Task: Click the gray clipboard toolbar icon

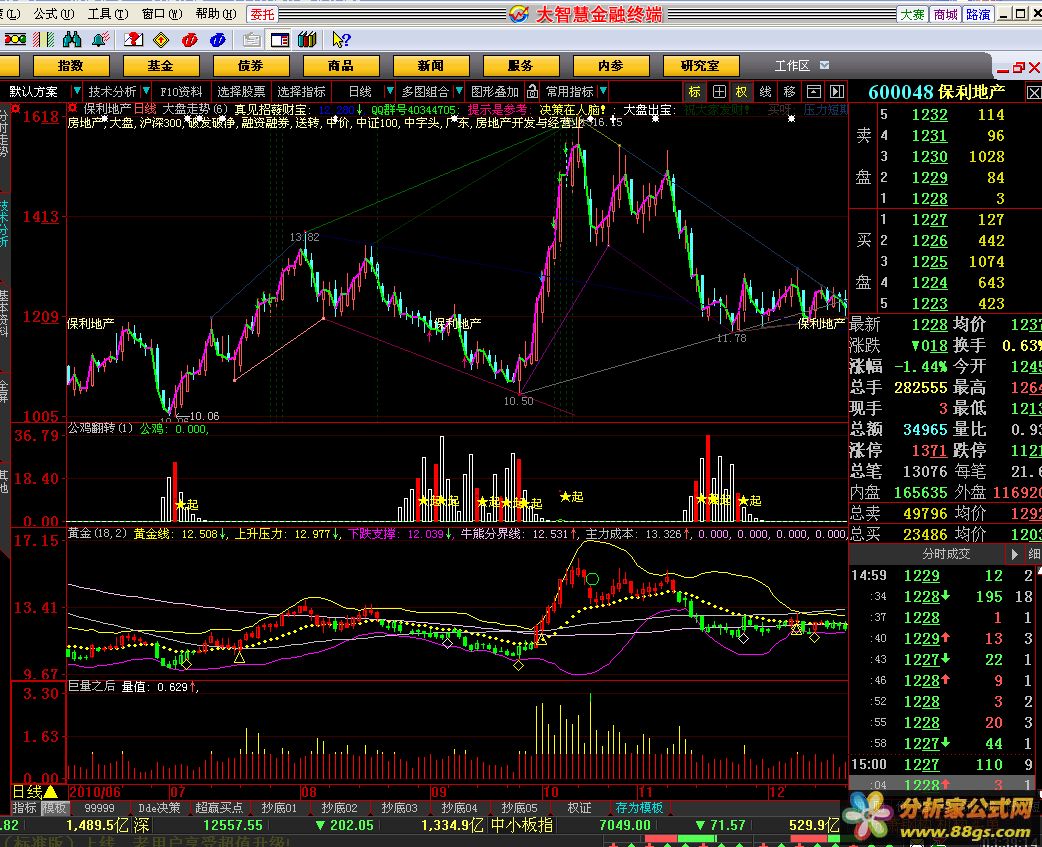Action: (x=251, y=40)
